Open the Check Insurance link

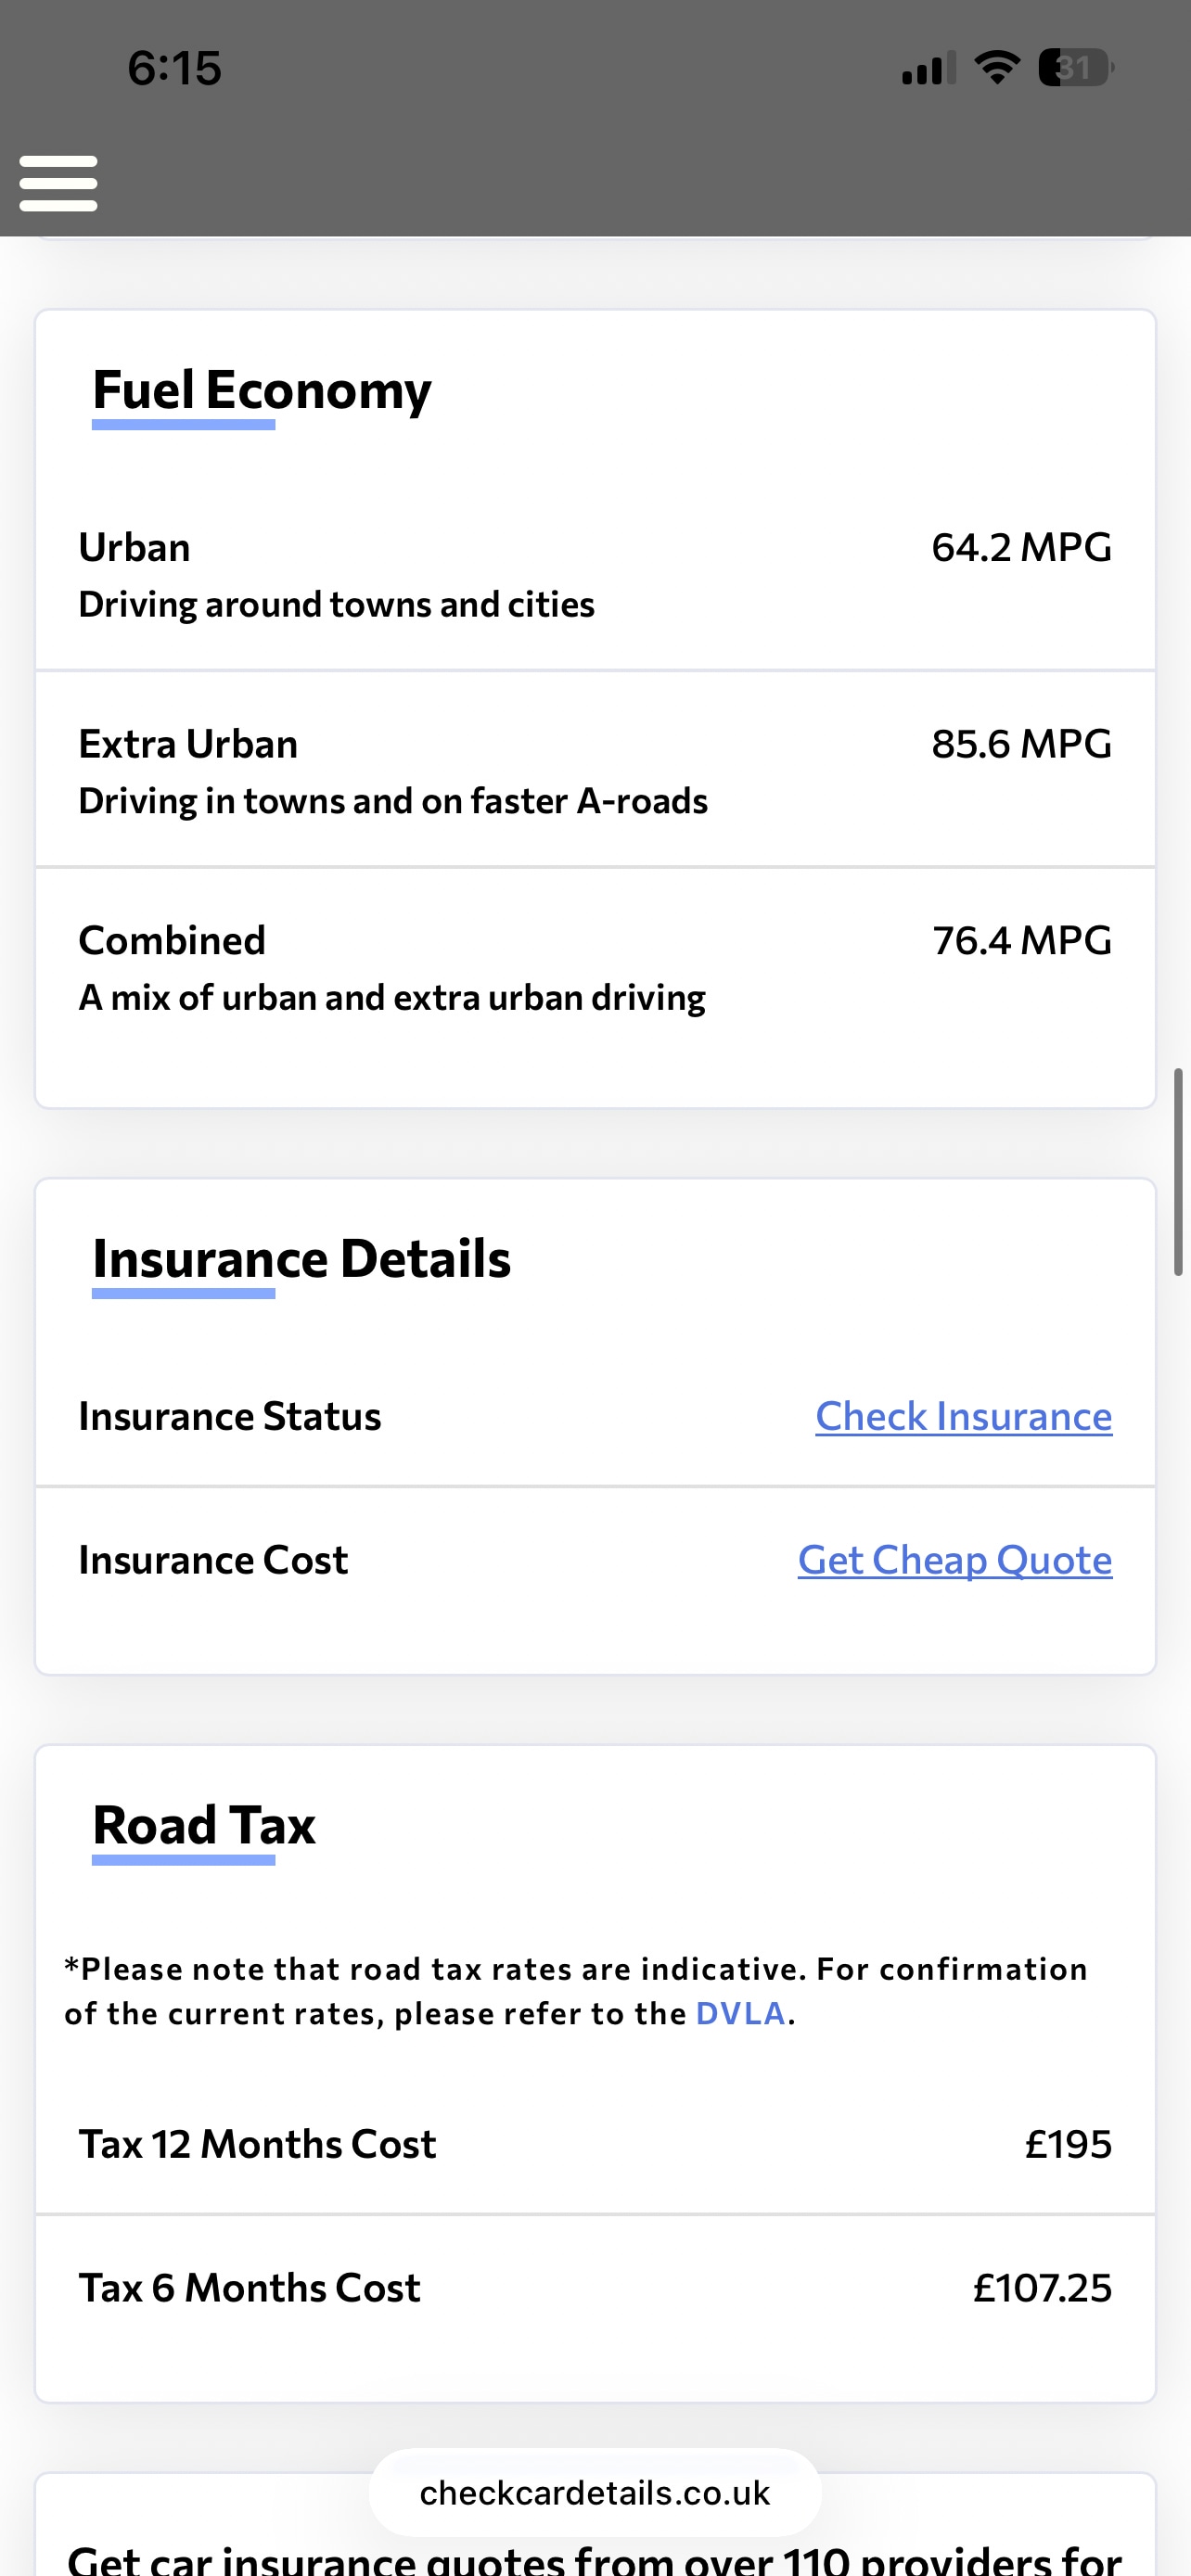click(x=963, y=1416)
